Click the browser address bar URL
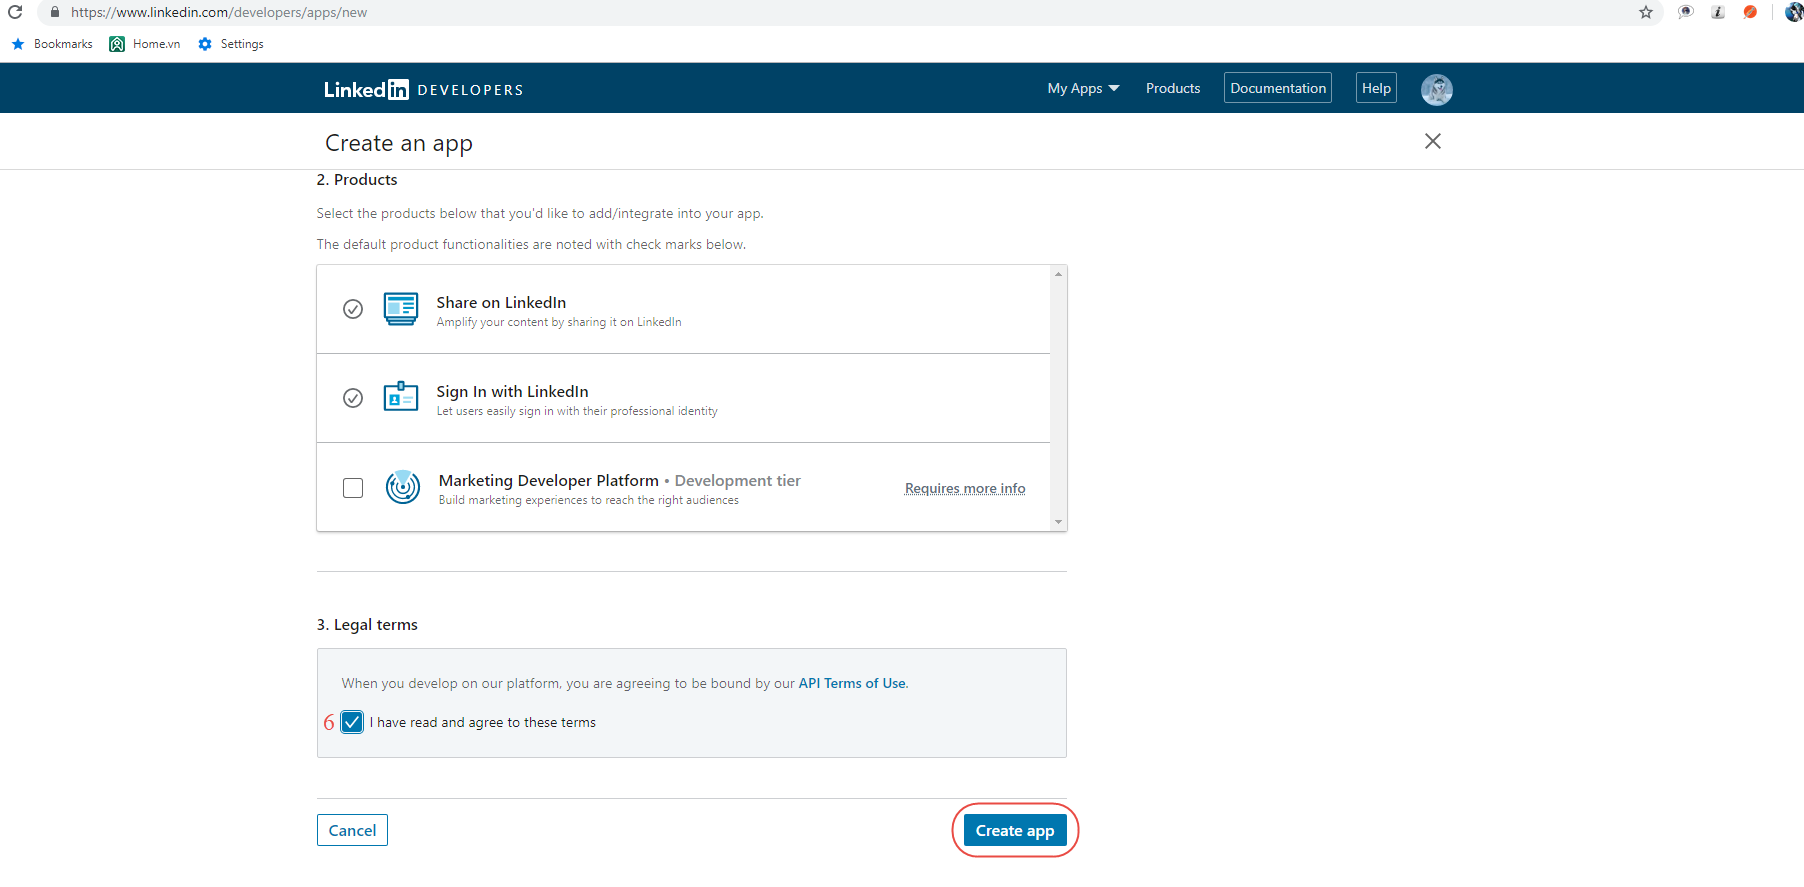This screenshot has width=1804, height=887. click(x=219, y=12)
